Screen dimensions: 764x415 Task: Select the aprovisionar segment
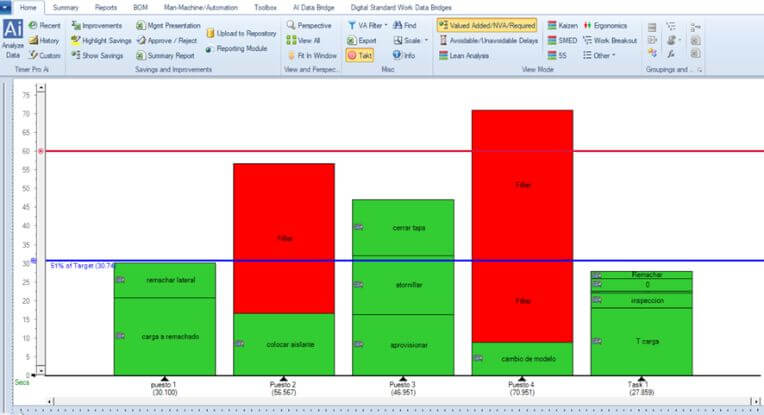(x=403, y=345)
